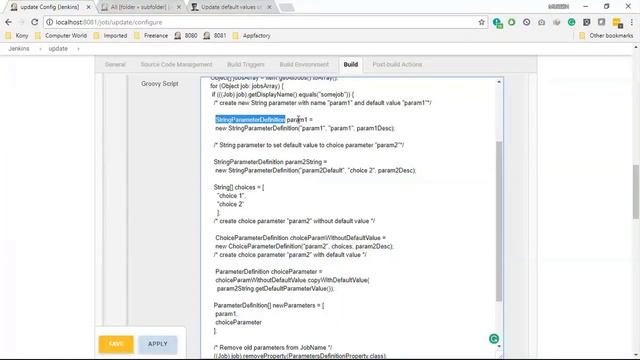Select the General config tab
This screenshot has width=640, height=360.
pyautogui.click(x=115, y=64)
